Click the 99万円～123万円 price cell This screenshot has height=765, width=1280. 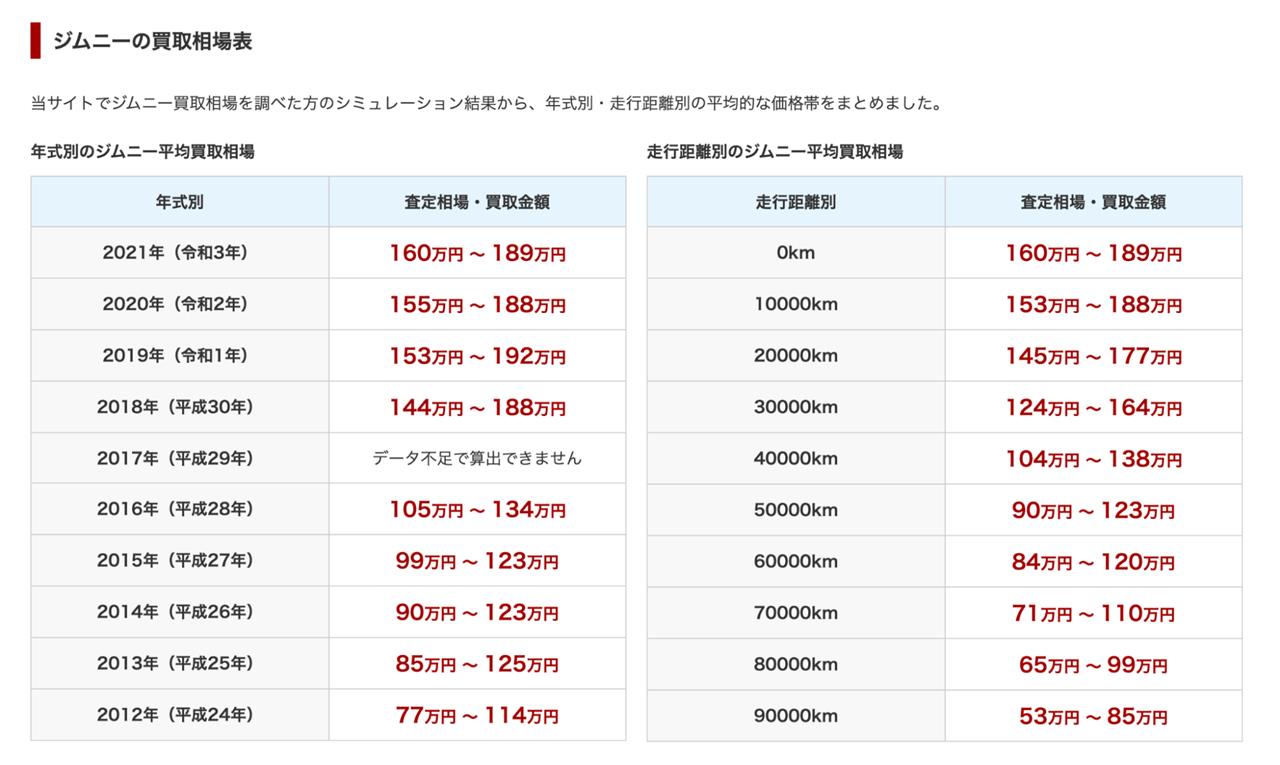[x=477, y=561]
